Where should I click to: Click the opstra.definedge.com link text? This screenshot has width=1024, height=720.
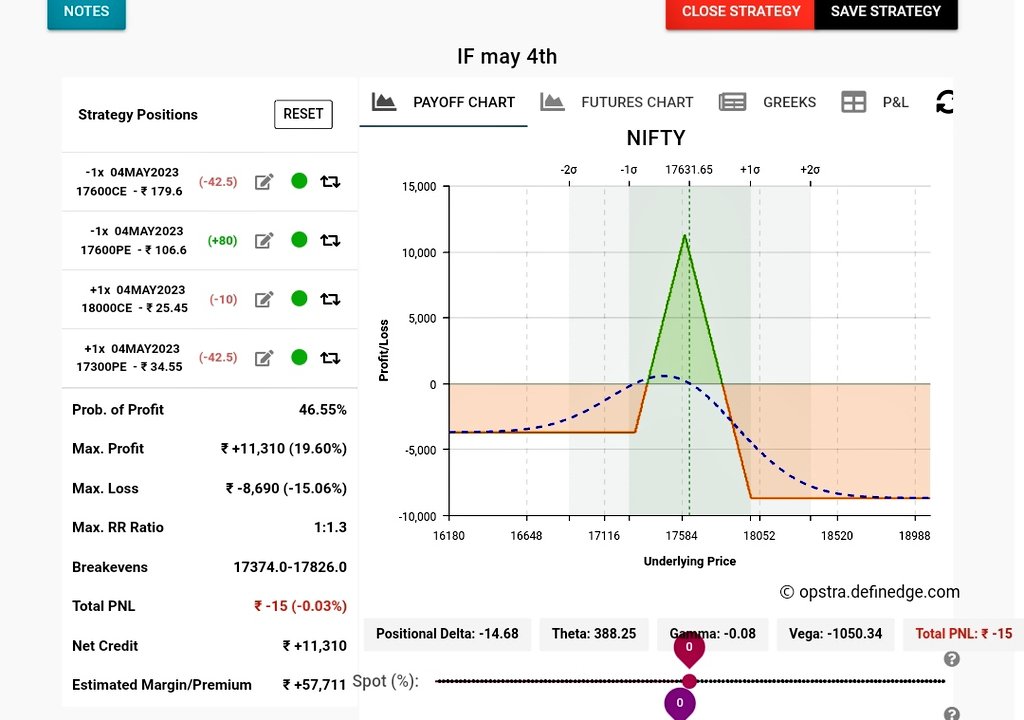(870, 592)
